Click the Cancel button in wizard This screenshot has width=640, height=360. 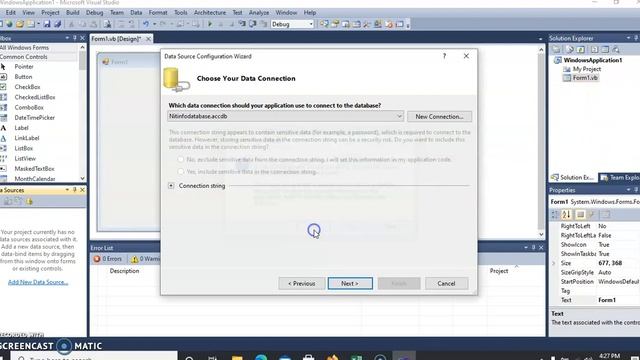pos(446,283)
